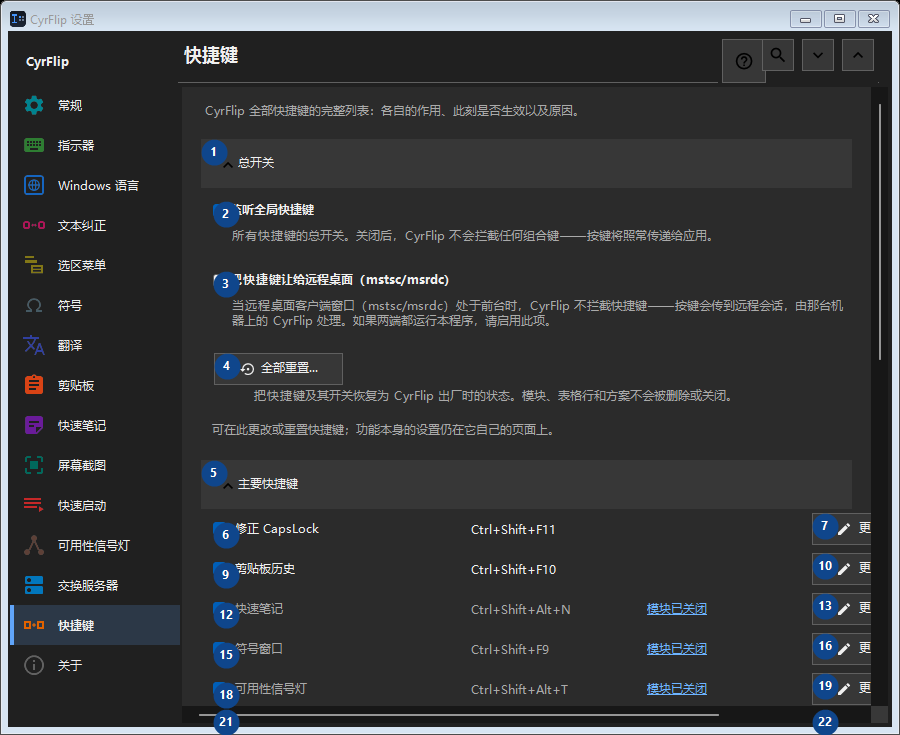Open 模块已关闭 link for 快速笔记 row
The width and height of the screenshot is (900, 735).
tap(677, 609)
